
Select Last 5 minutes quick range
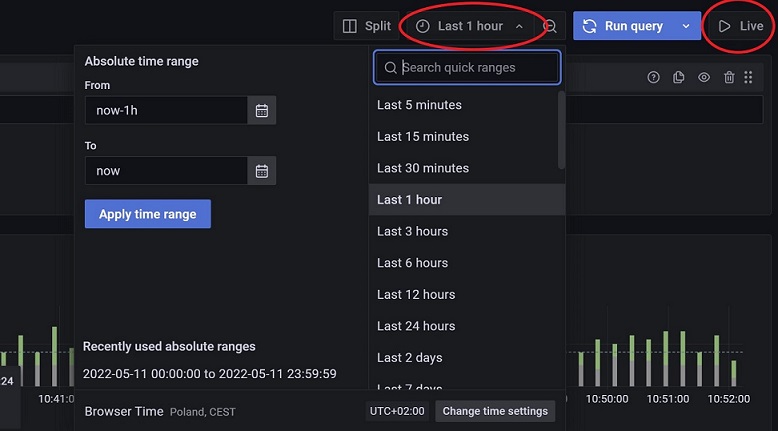[419, 105]
